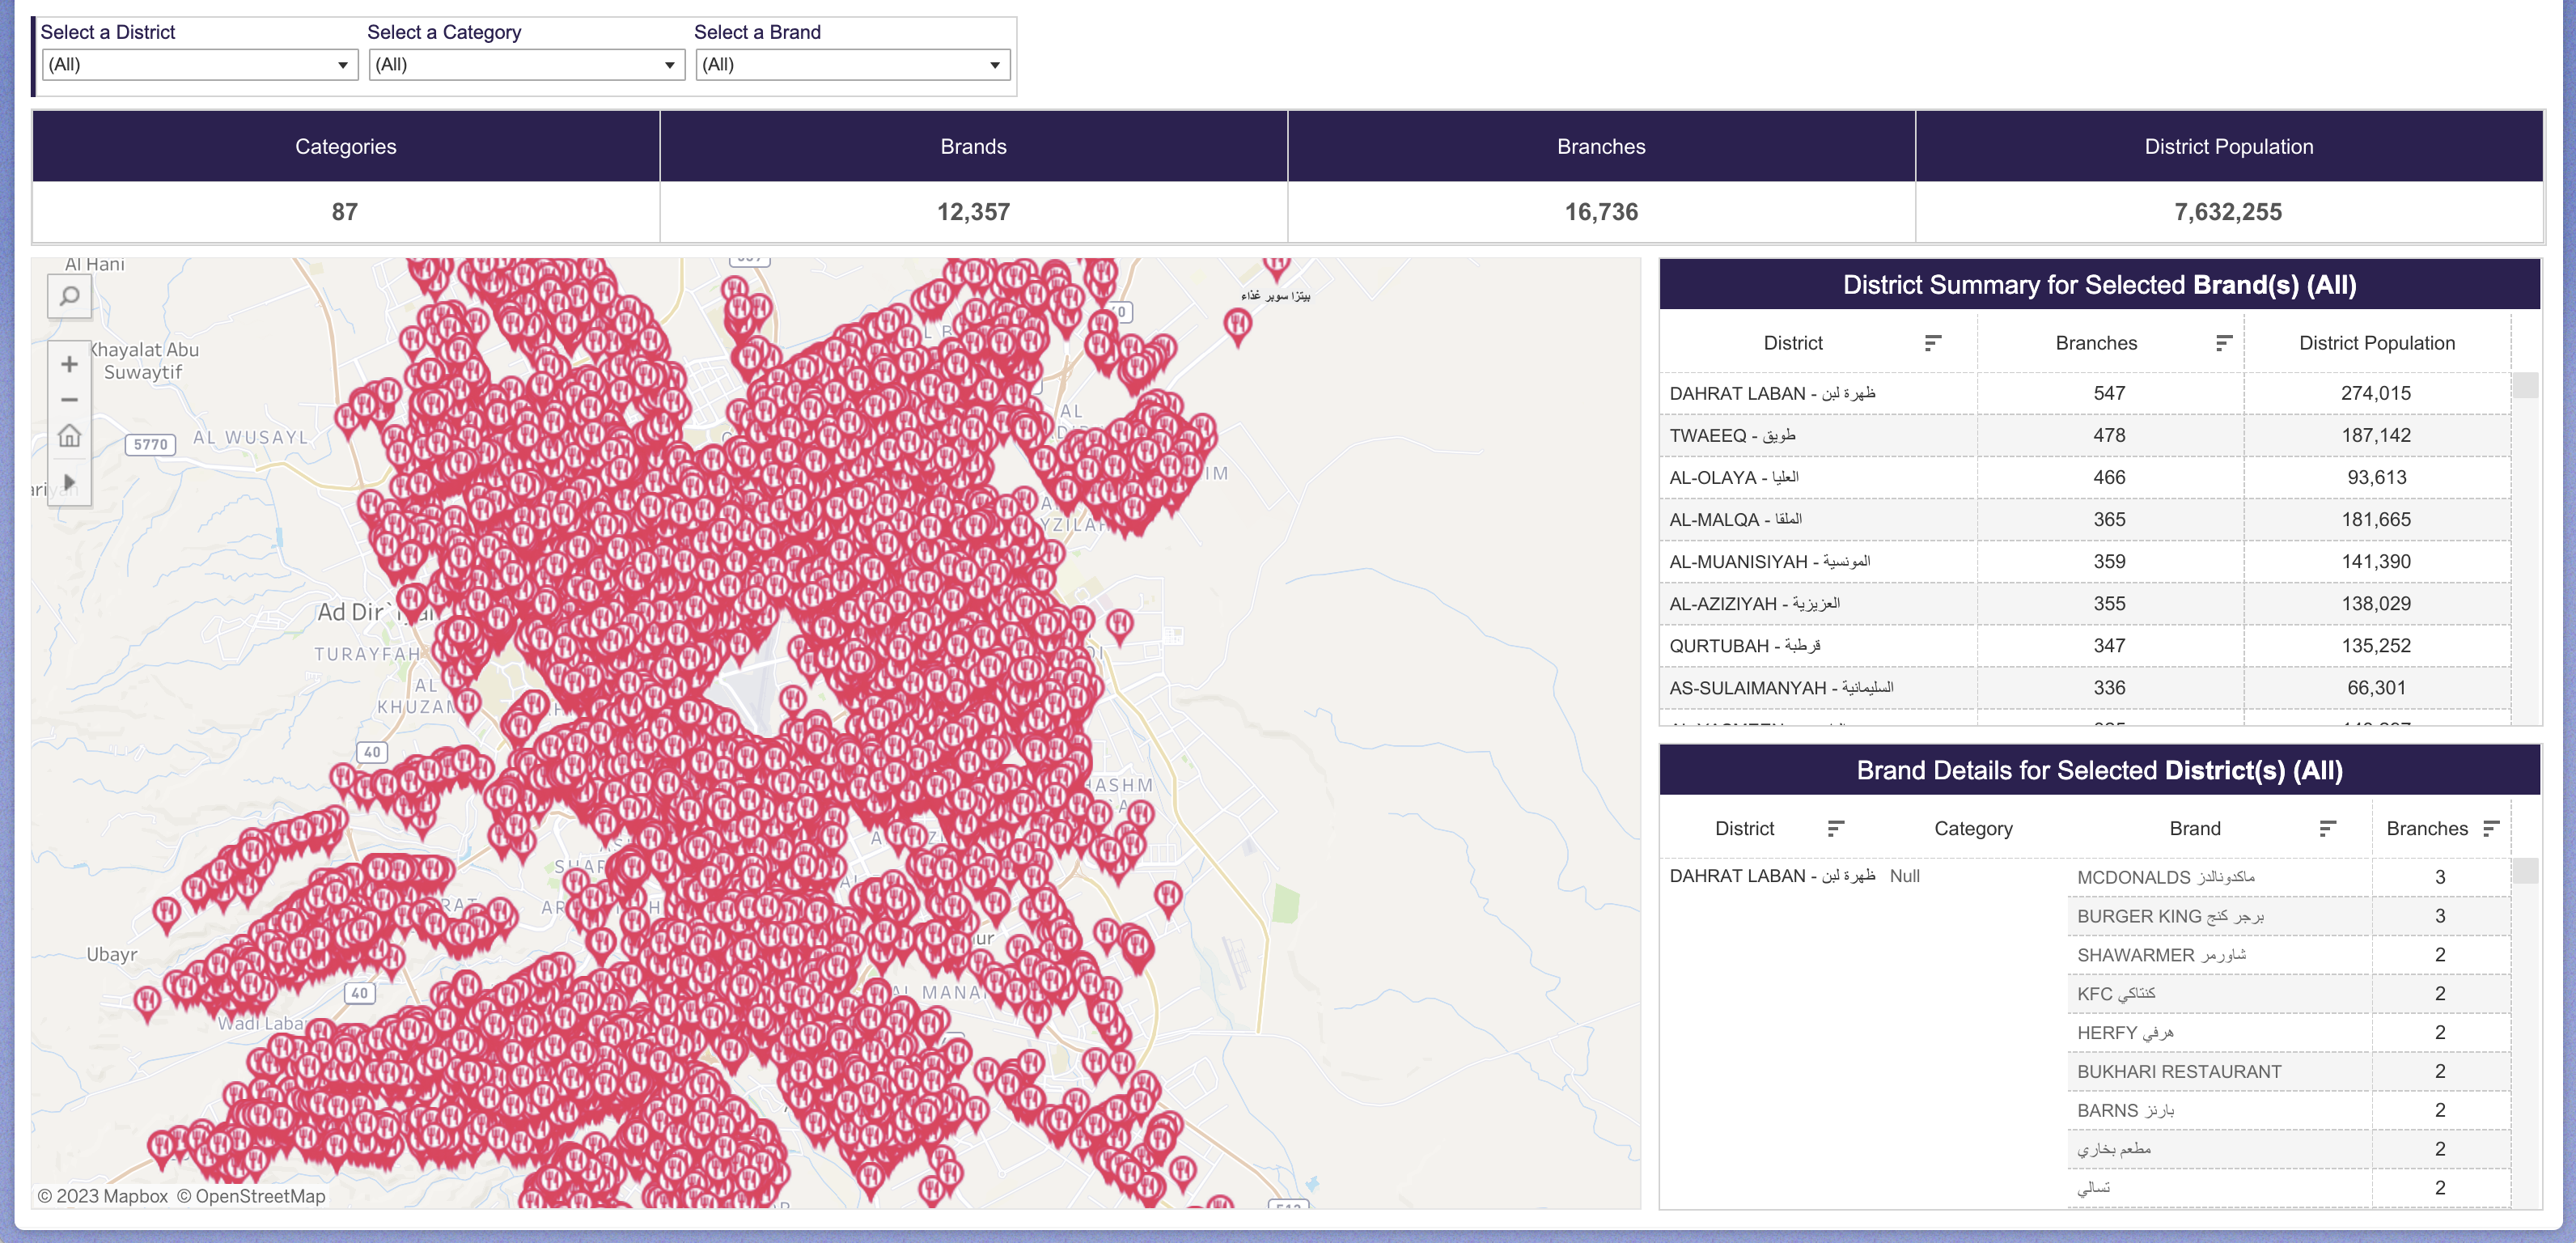Zoom in on the map
Image resolution: width=2576 pixels, height=1243 pixels.
point(69,364)
